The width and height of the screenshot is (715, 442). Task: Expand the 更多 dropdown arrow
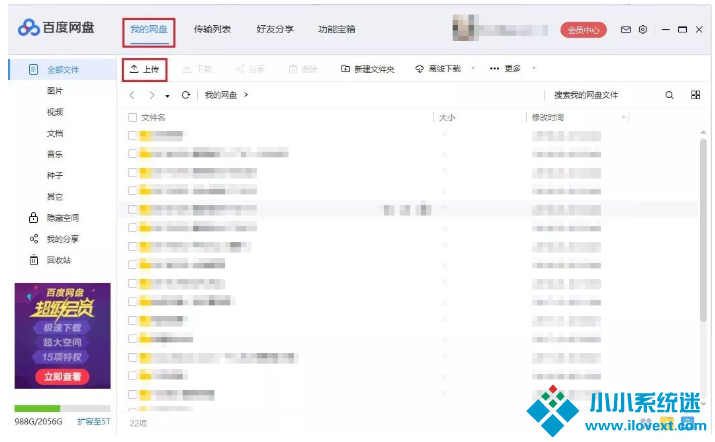point(534,69)
